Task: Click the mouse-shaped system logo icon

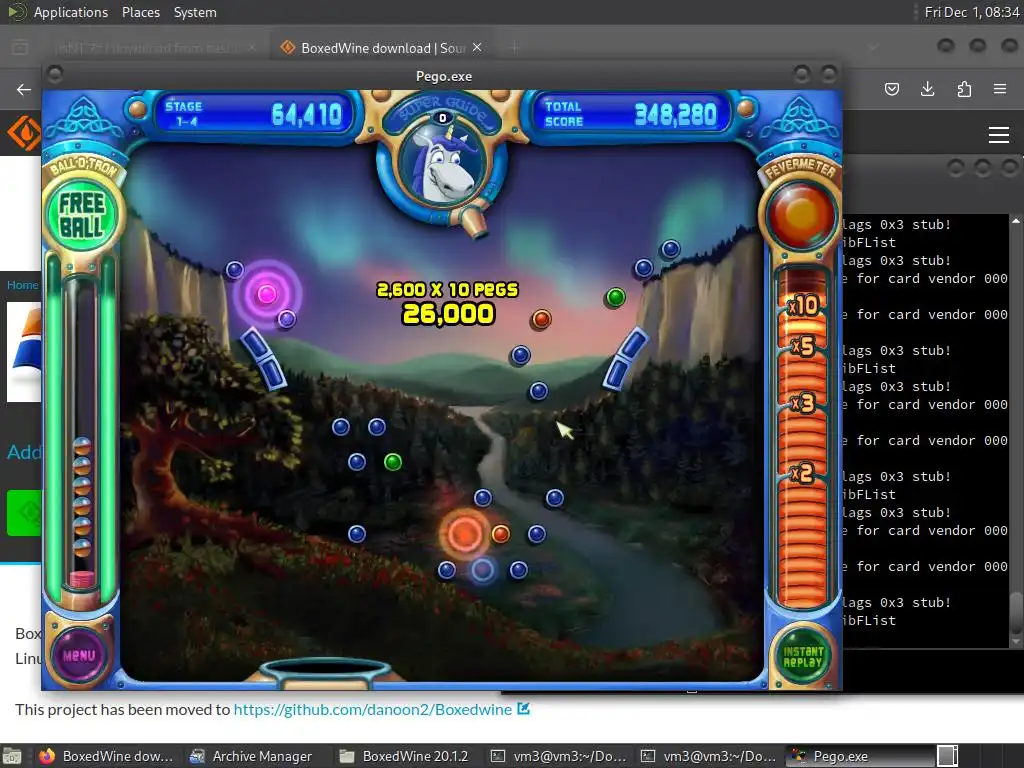Action: coord(16,12)
